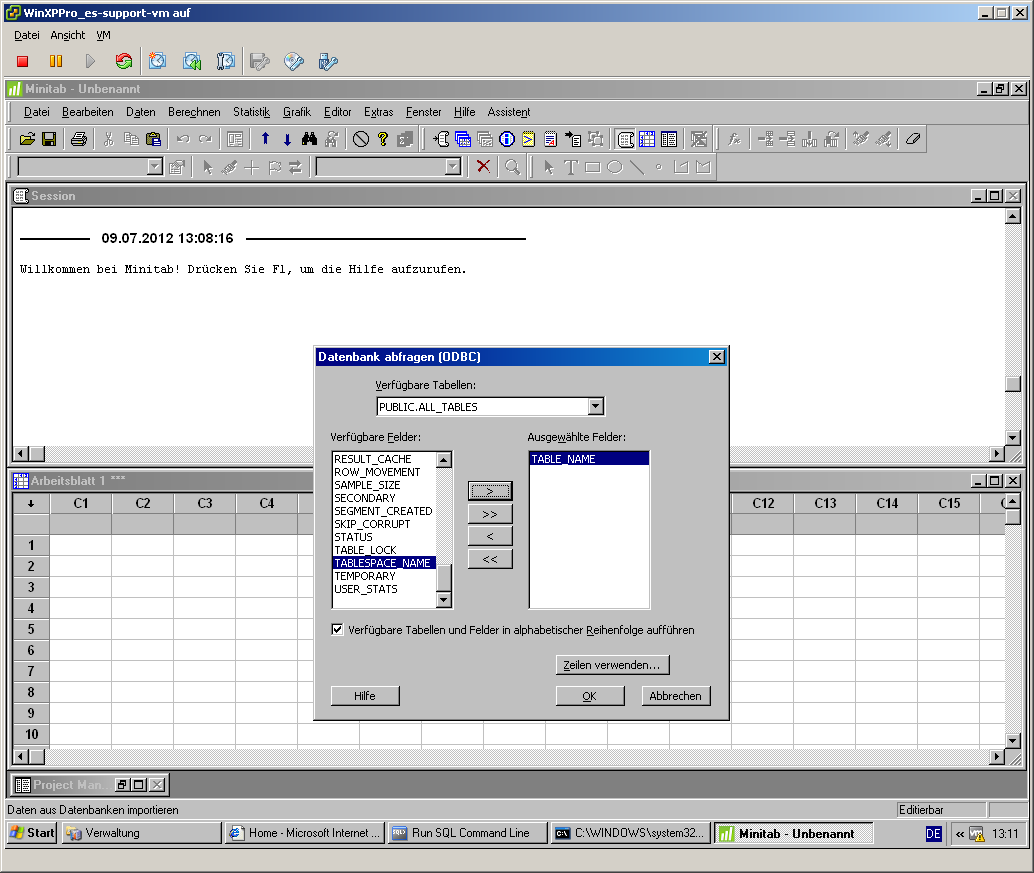Stop the VM with the red square icon
The width and height of the screenshot is (1034, 873).
pyautogui.click(x=22, y=61)
